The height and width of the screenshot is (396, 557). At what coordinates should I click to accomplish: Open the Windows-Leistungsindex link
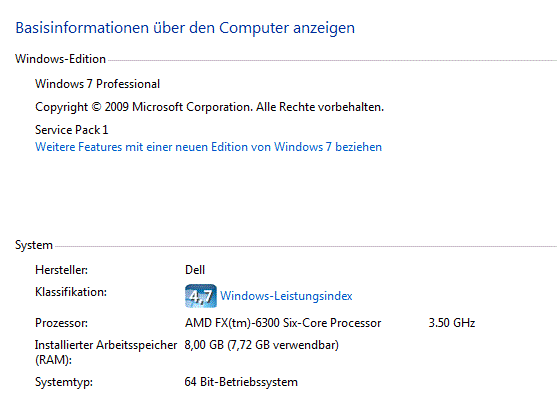click(286, 296)
